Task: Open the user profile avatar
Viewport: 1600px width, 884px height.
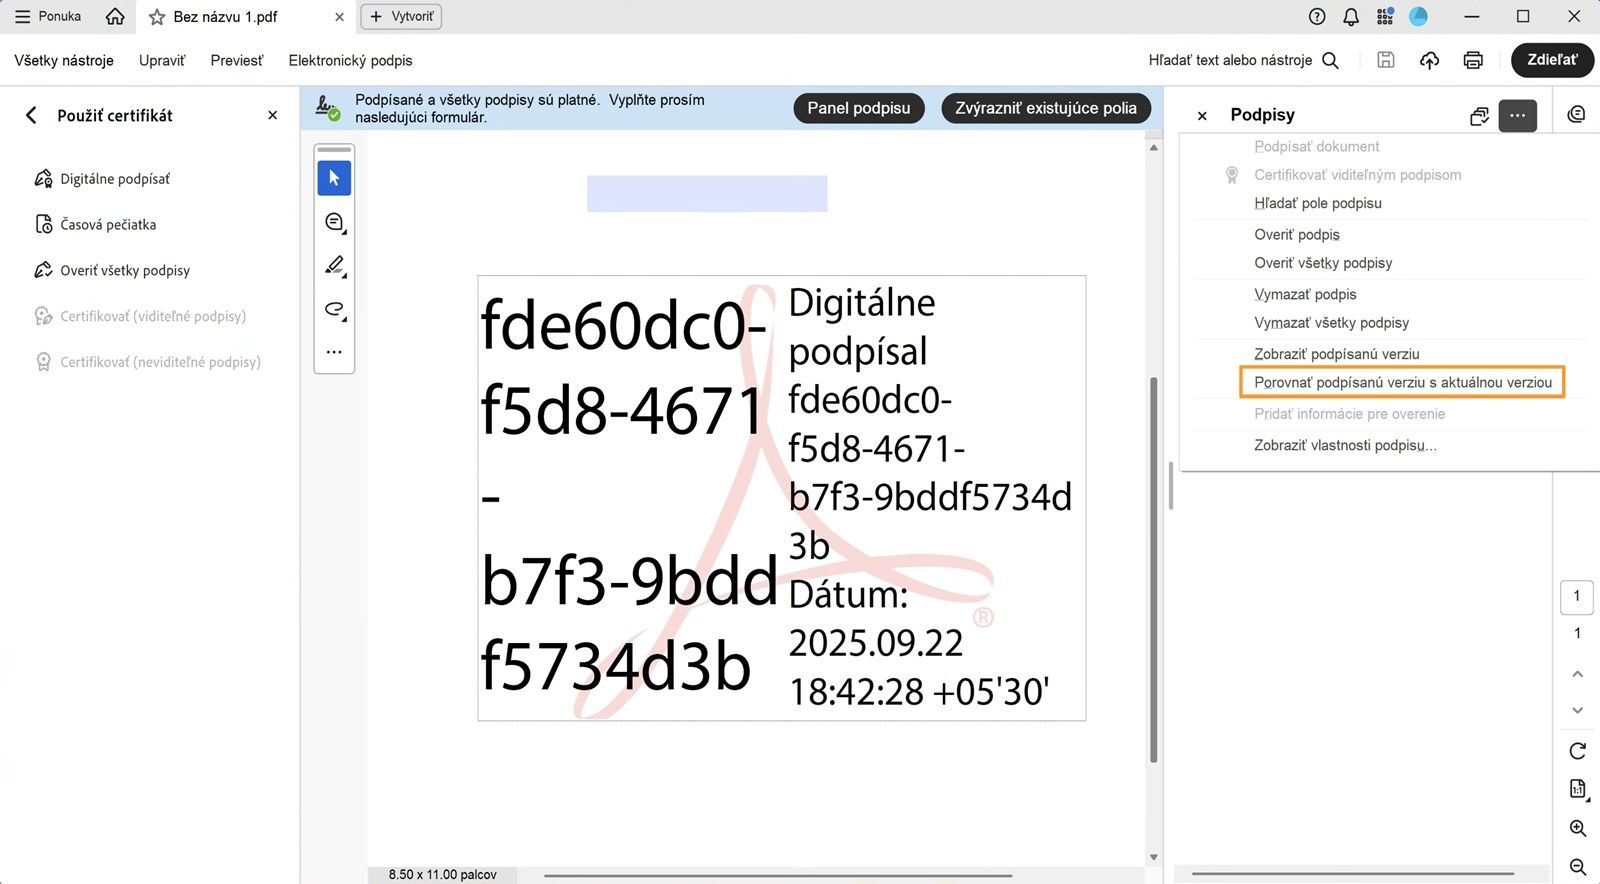Action: coord(1418,16)
